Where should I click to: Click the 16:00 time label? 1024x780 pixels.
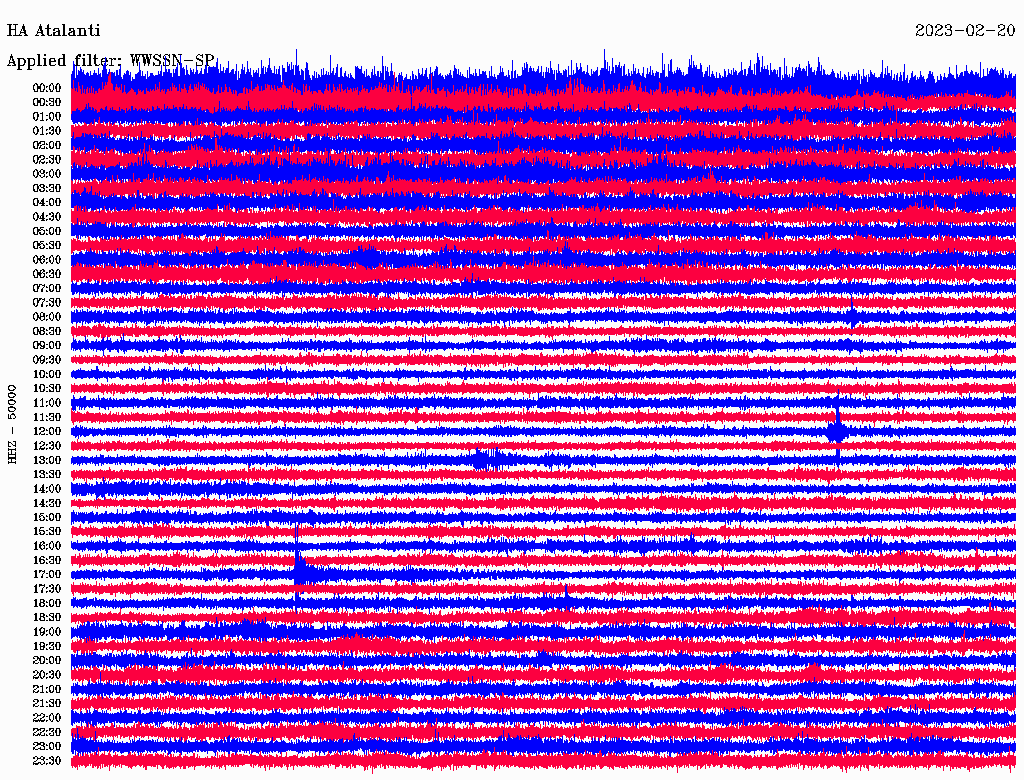47,546
